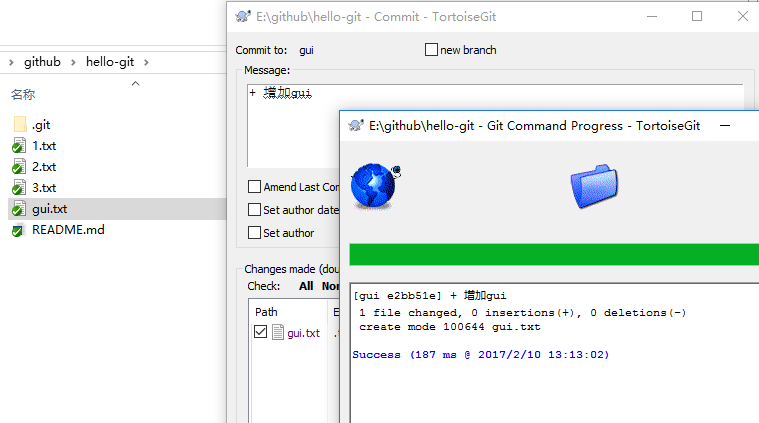Click the blue globe animation icon
759x423 pixels.
[x=376, y=186]
